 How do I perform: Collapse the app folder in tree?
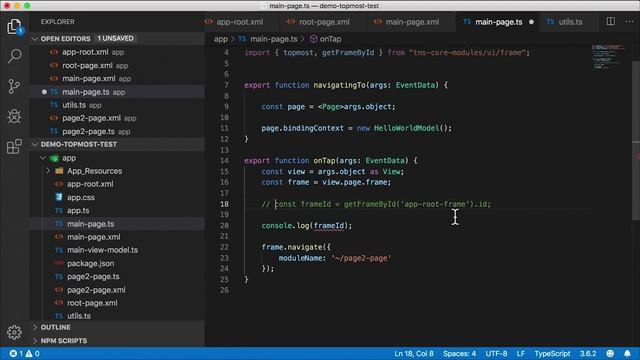43,158
